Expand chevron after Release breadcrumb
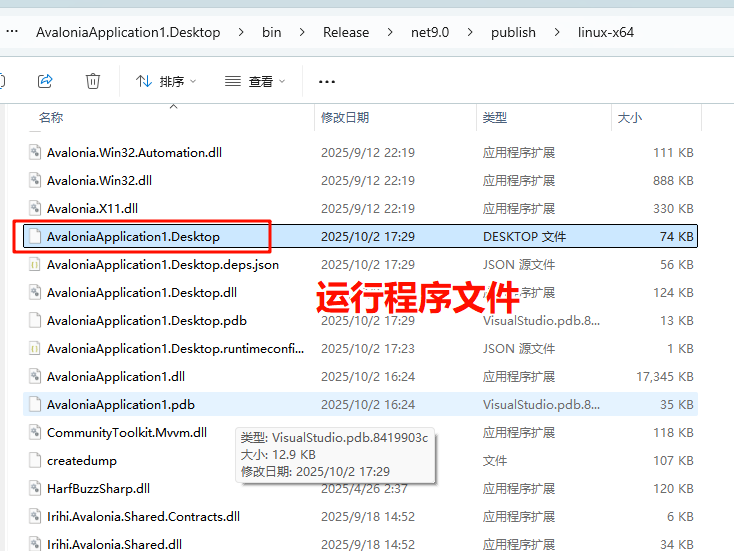The width and height of the screenshot is (734, 551). tap(389, 32)
